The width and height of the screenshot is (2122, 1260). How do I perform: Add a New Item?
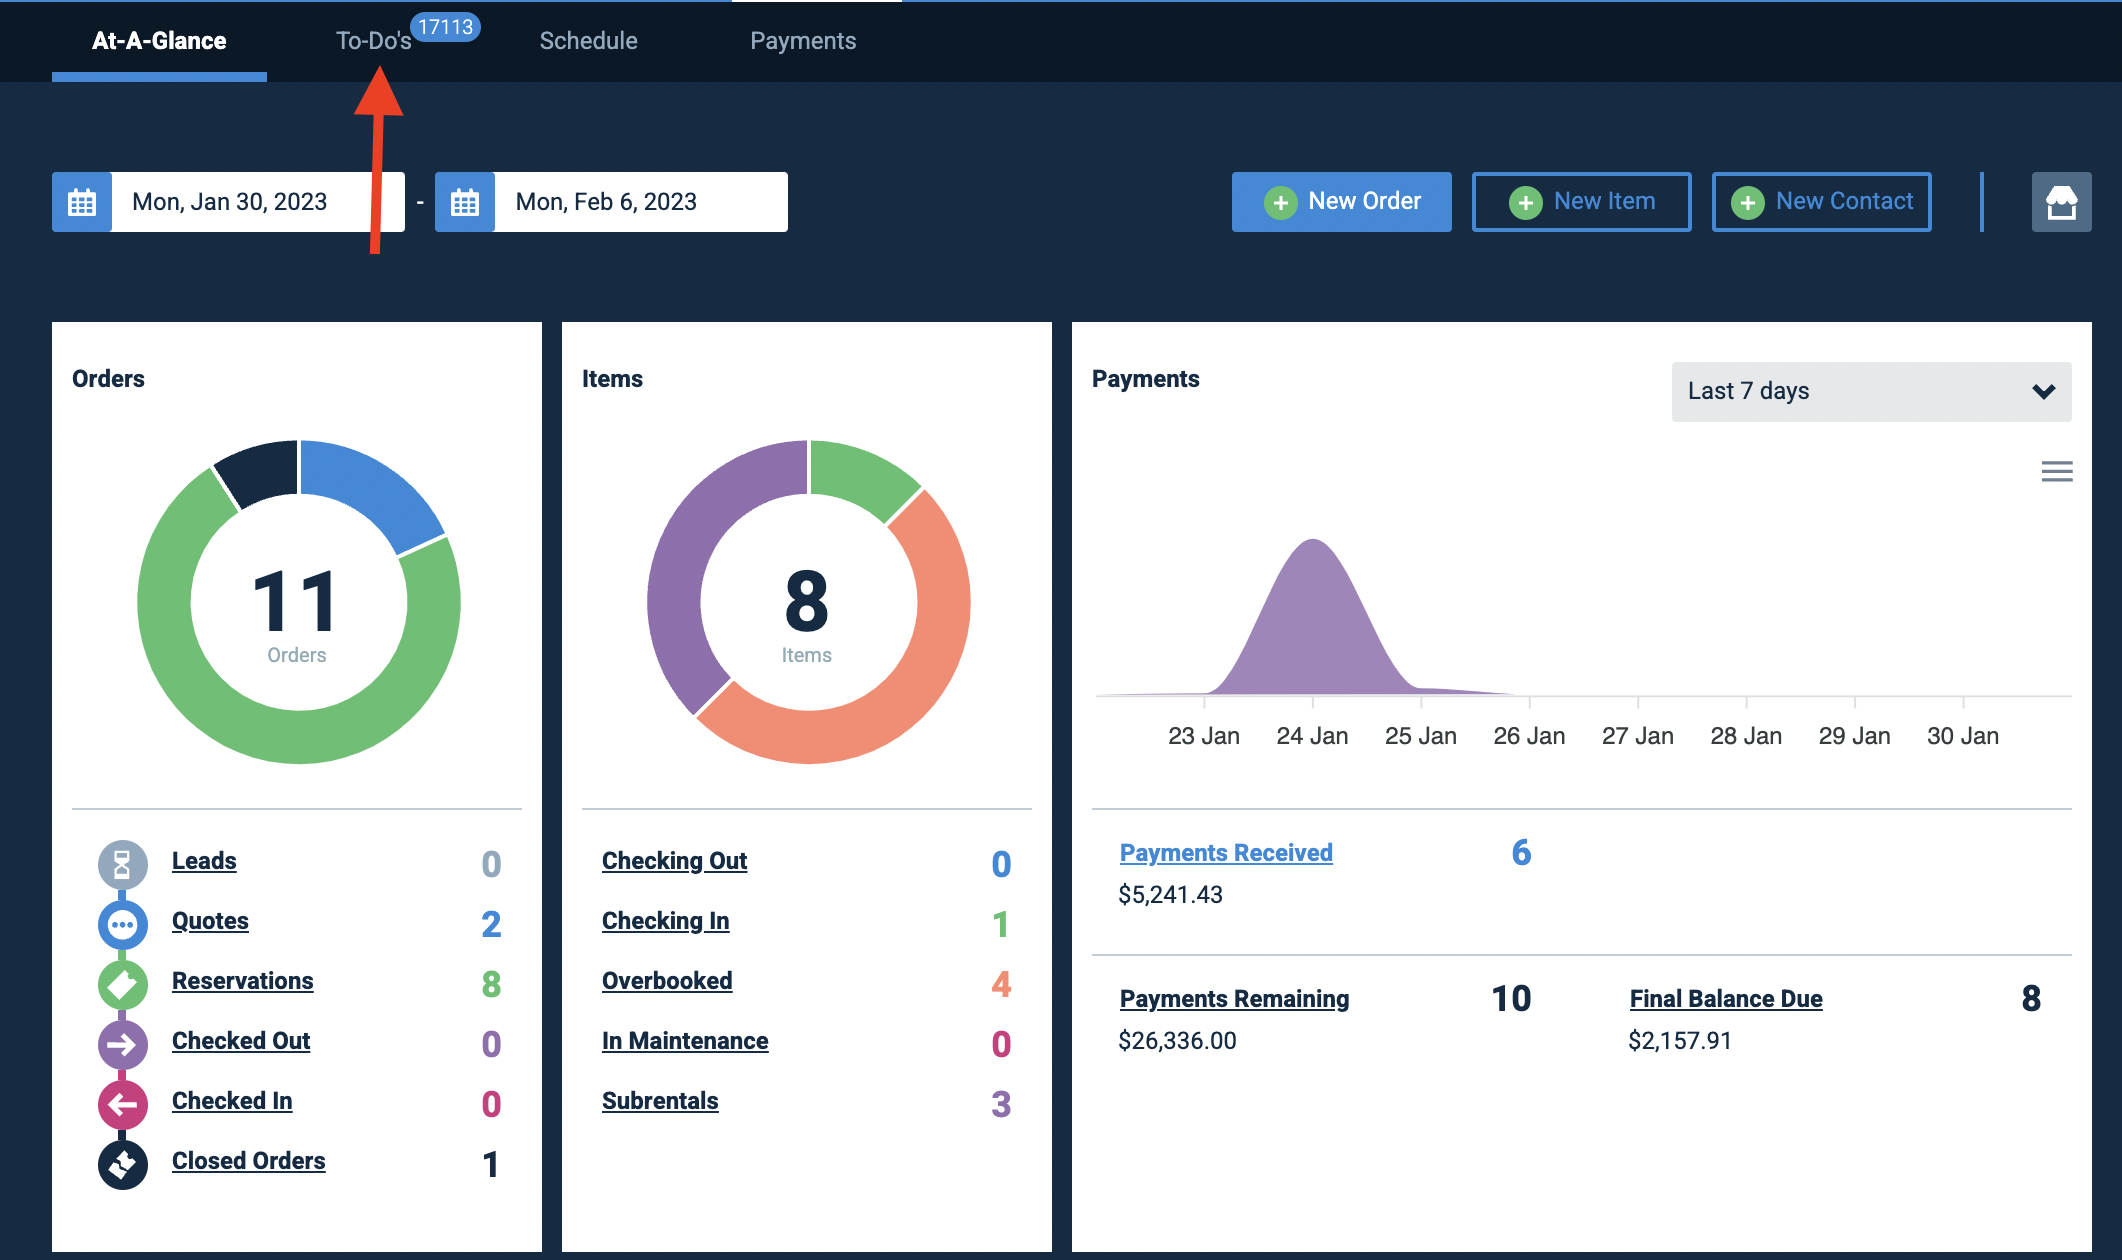[x=1581, y=202]
